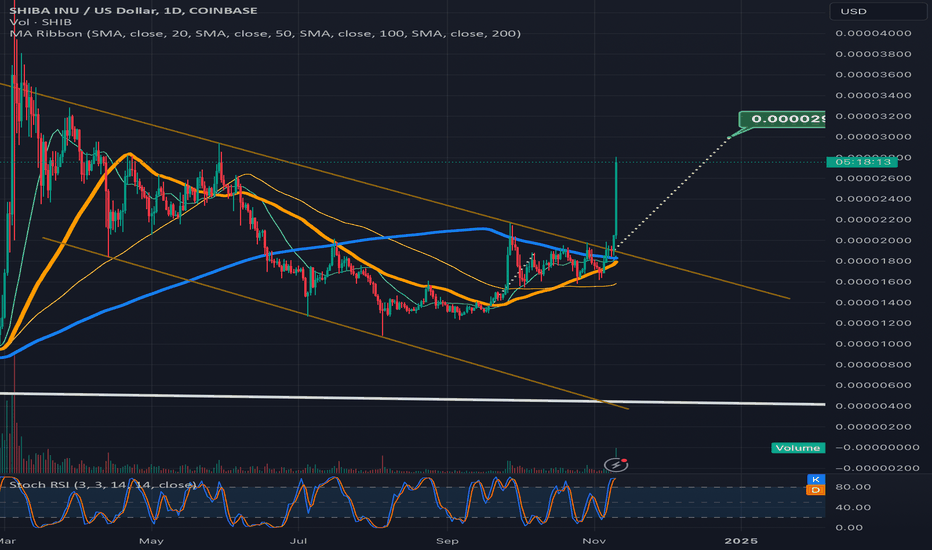Click the 0.00000800 price axis label
932x550 pixels.
tap(873, 364)
